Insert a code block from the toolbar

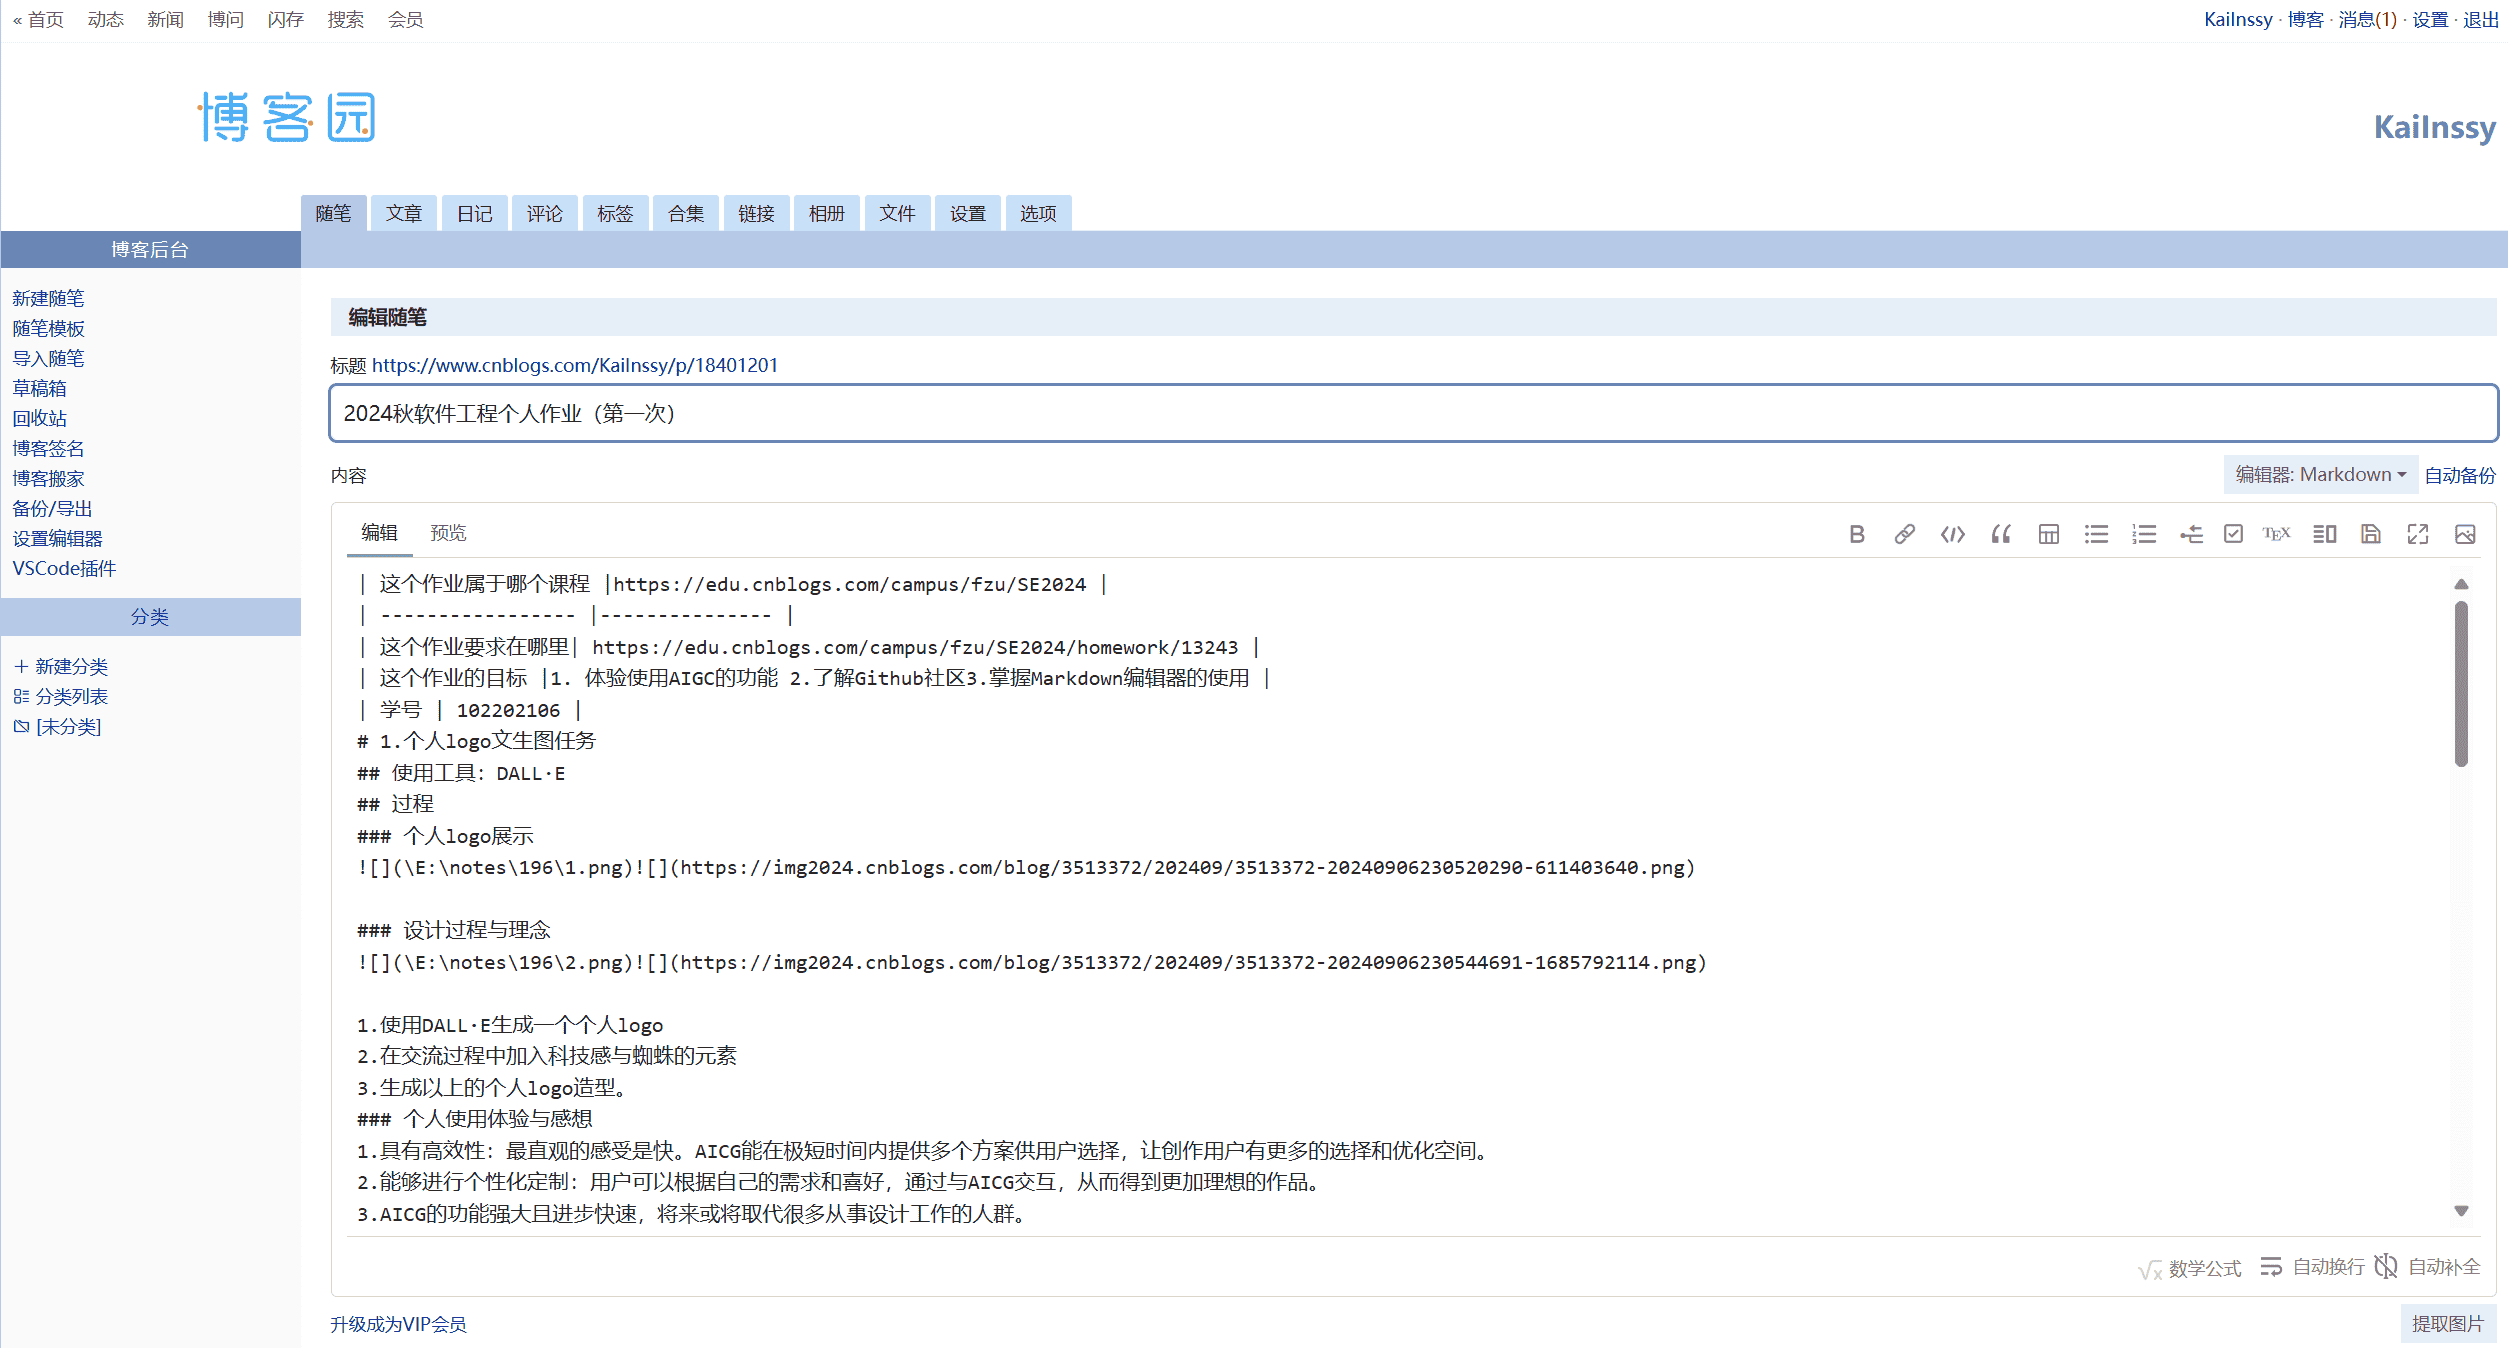(1952, 534)
